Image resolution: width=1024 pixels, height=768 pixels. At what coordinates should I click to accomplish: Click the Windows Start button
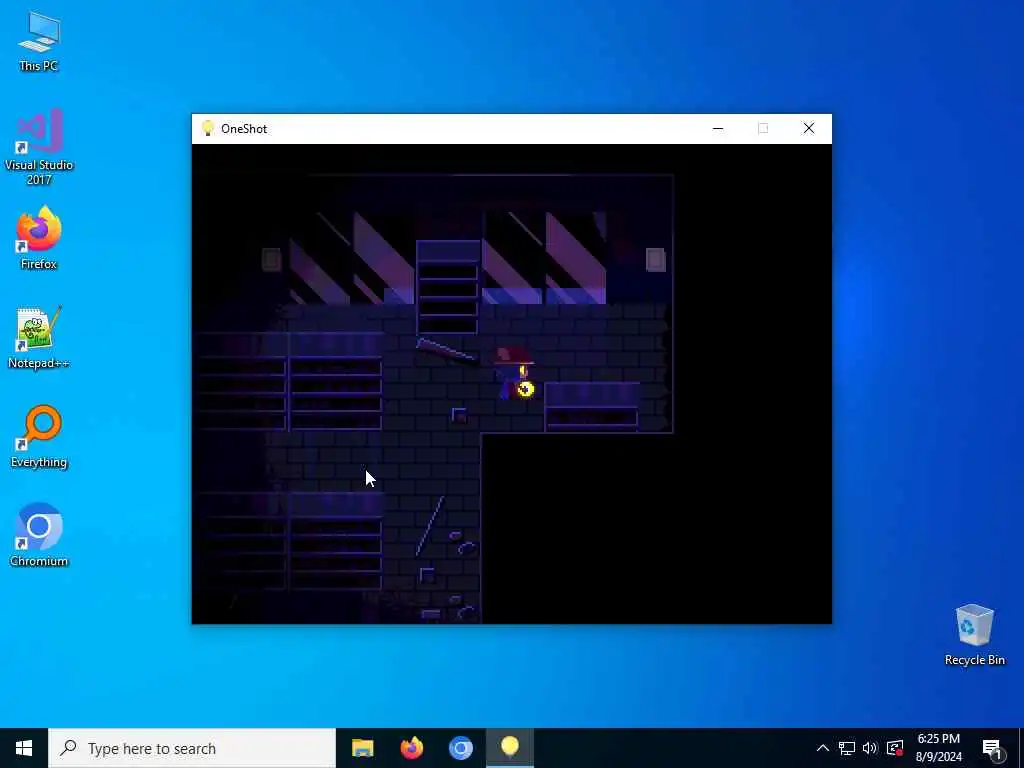pyautogui.click(x=24, y=748)
